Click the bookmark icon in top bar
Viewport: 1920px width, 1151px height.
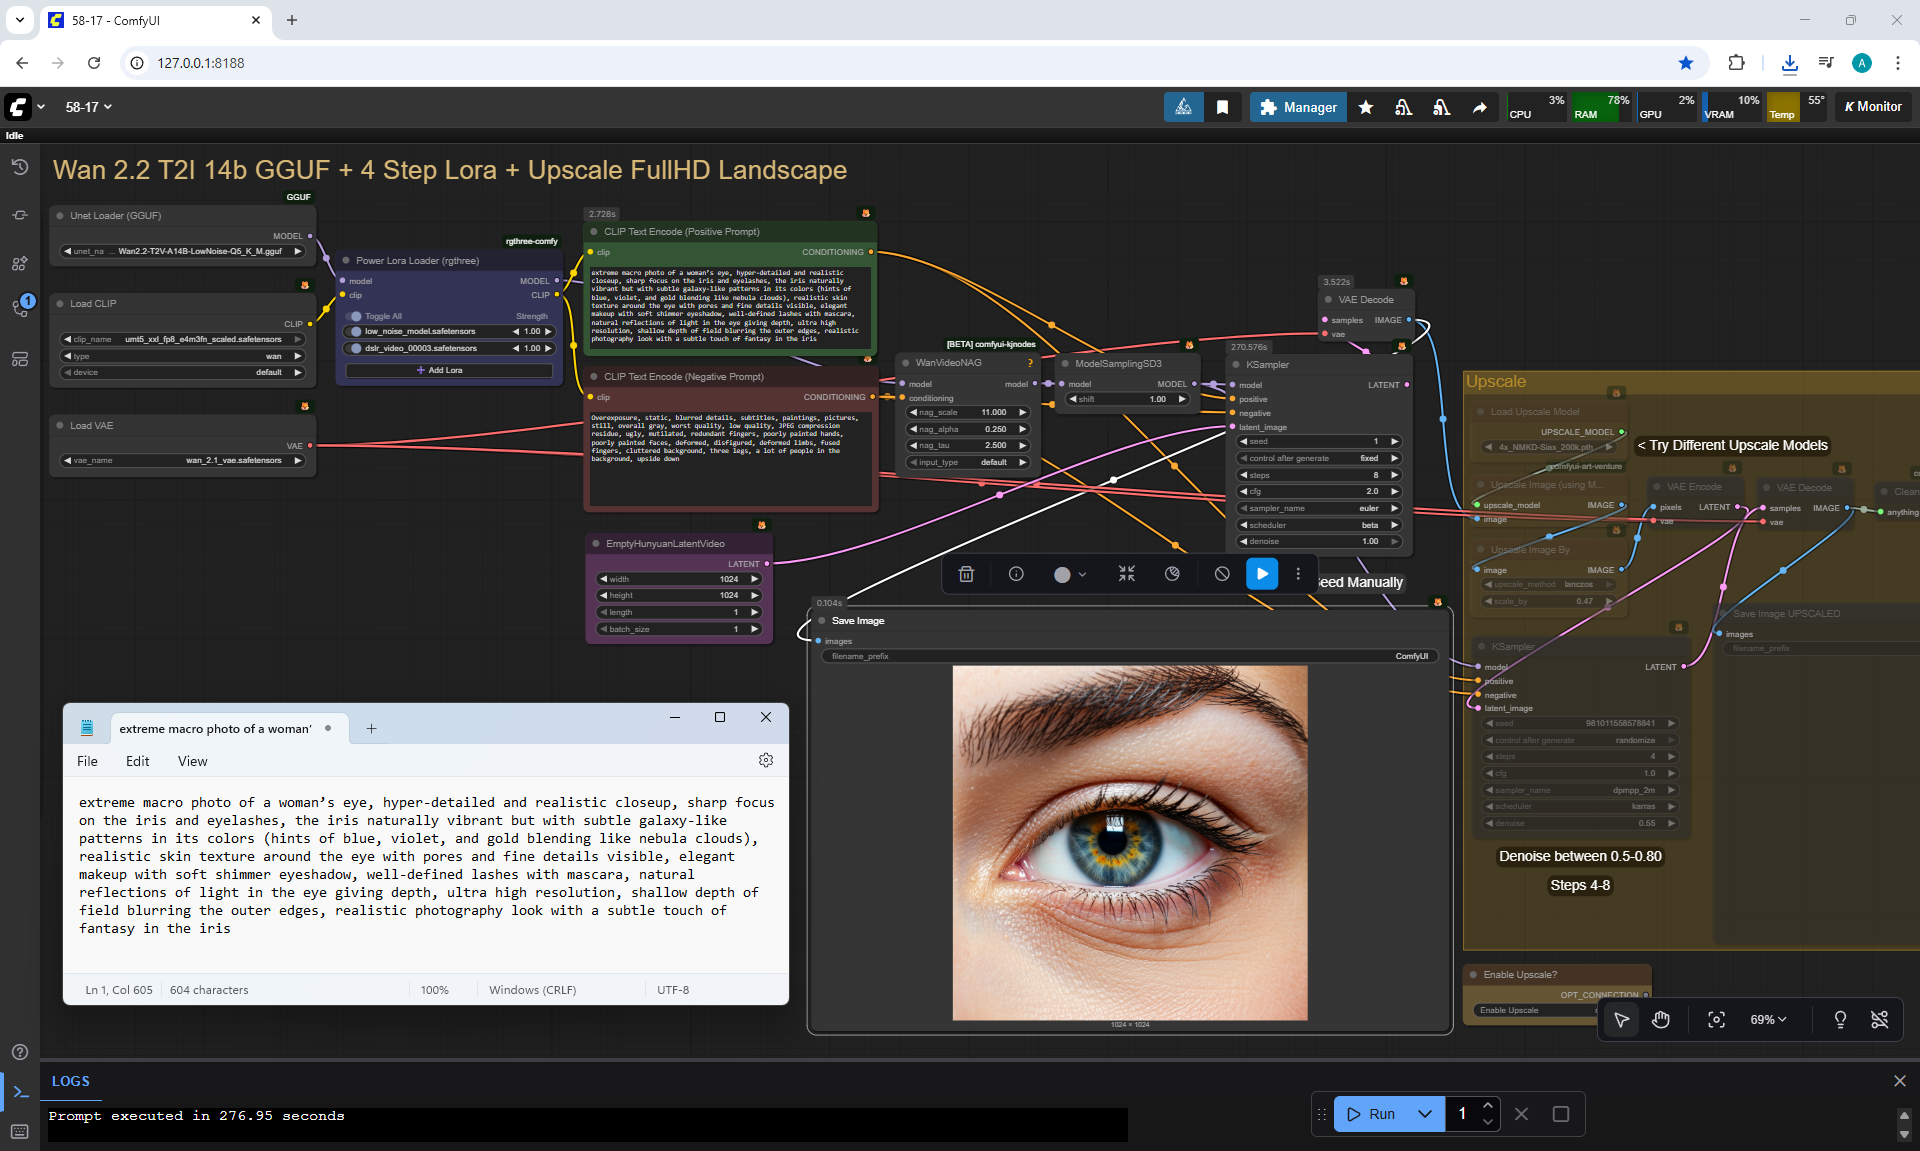point(1222,107)
